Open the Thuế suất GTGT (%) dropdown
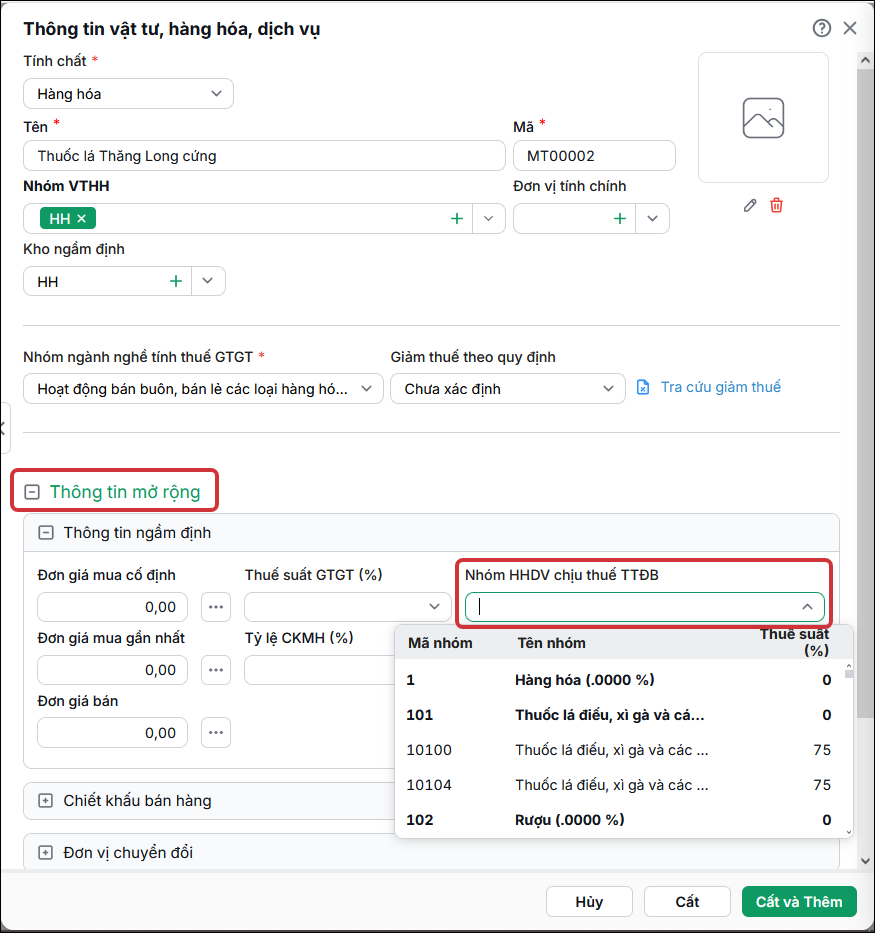Viewport: 875px width, 933px height. point(348,607)
